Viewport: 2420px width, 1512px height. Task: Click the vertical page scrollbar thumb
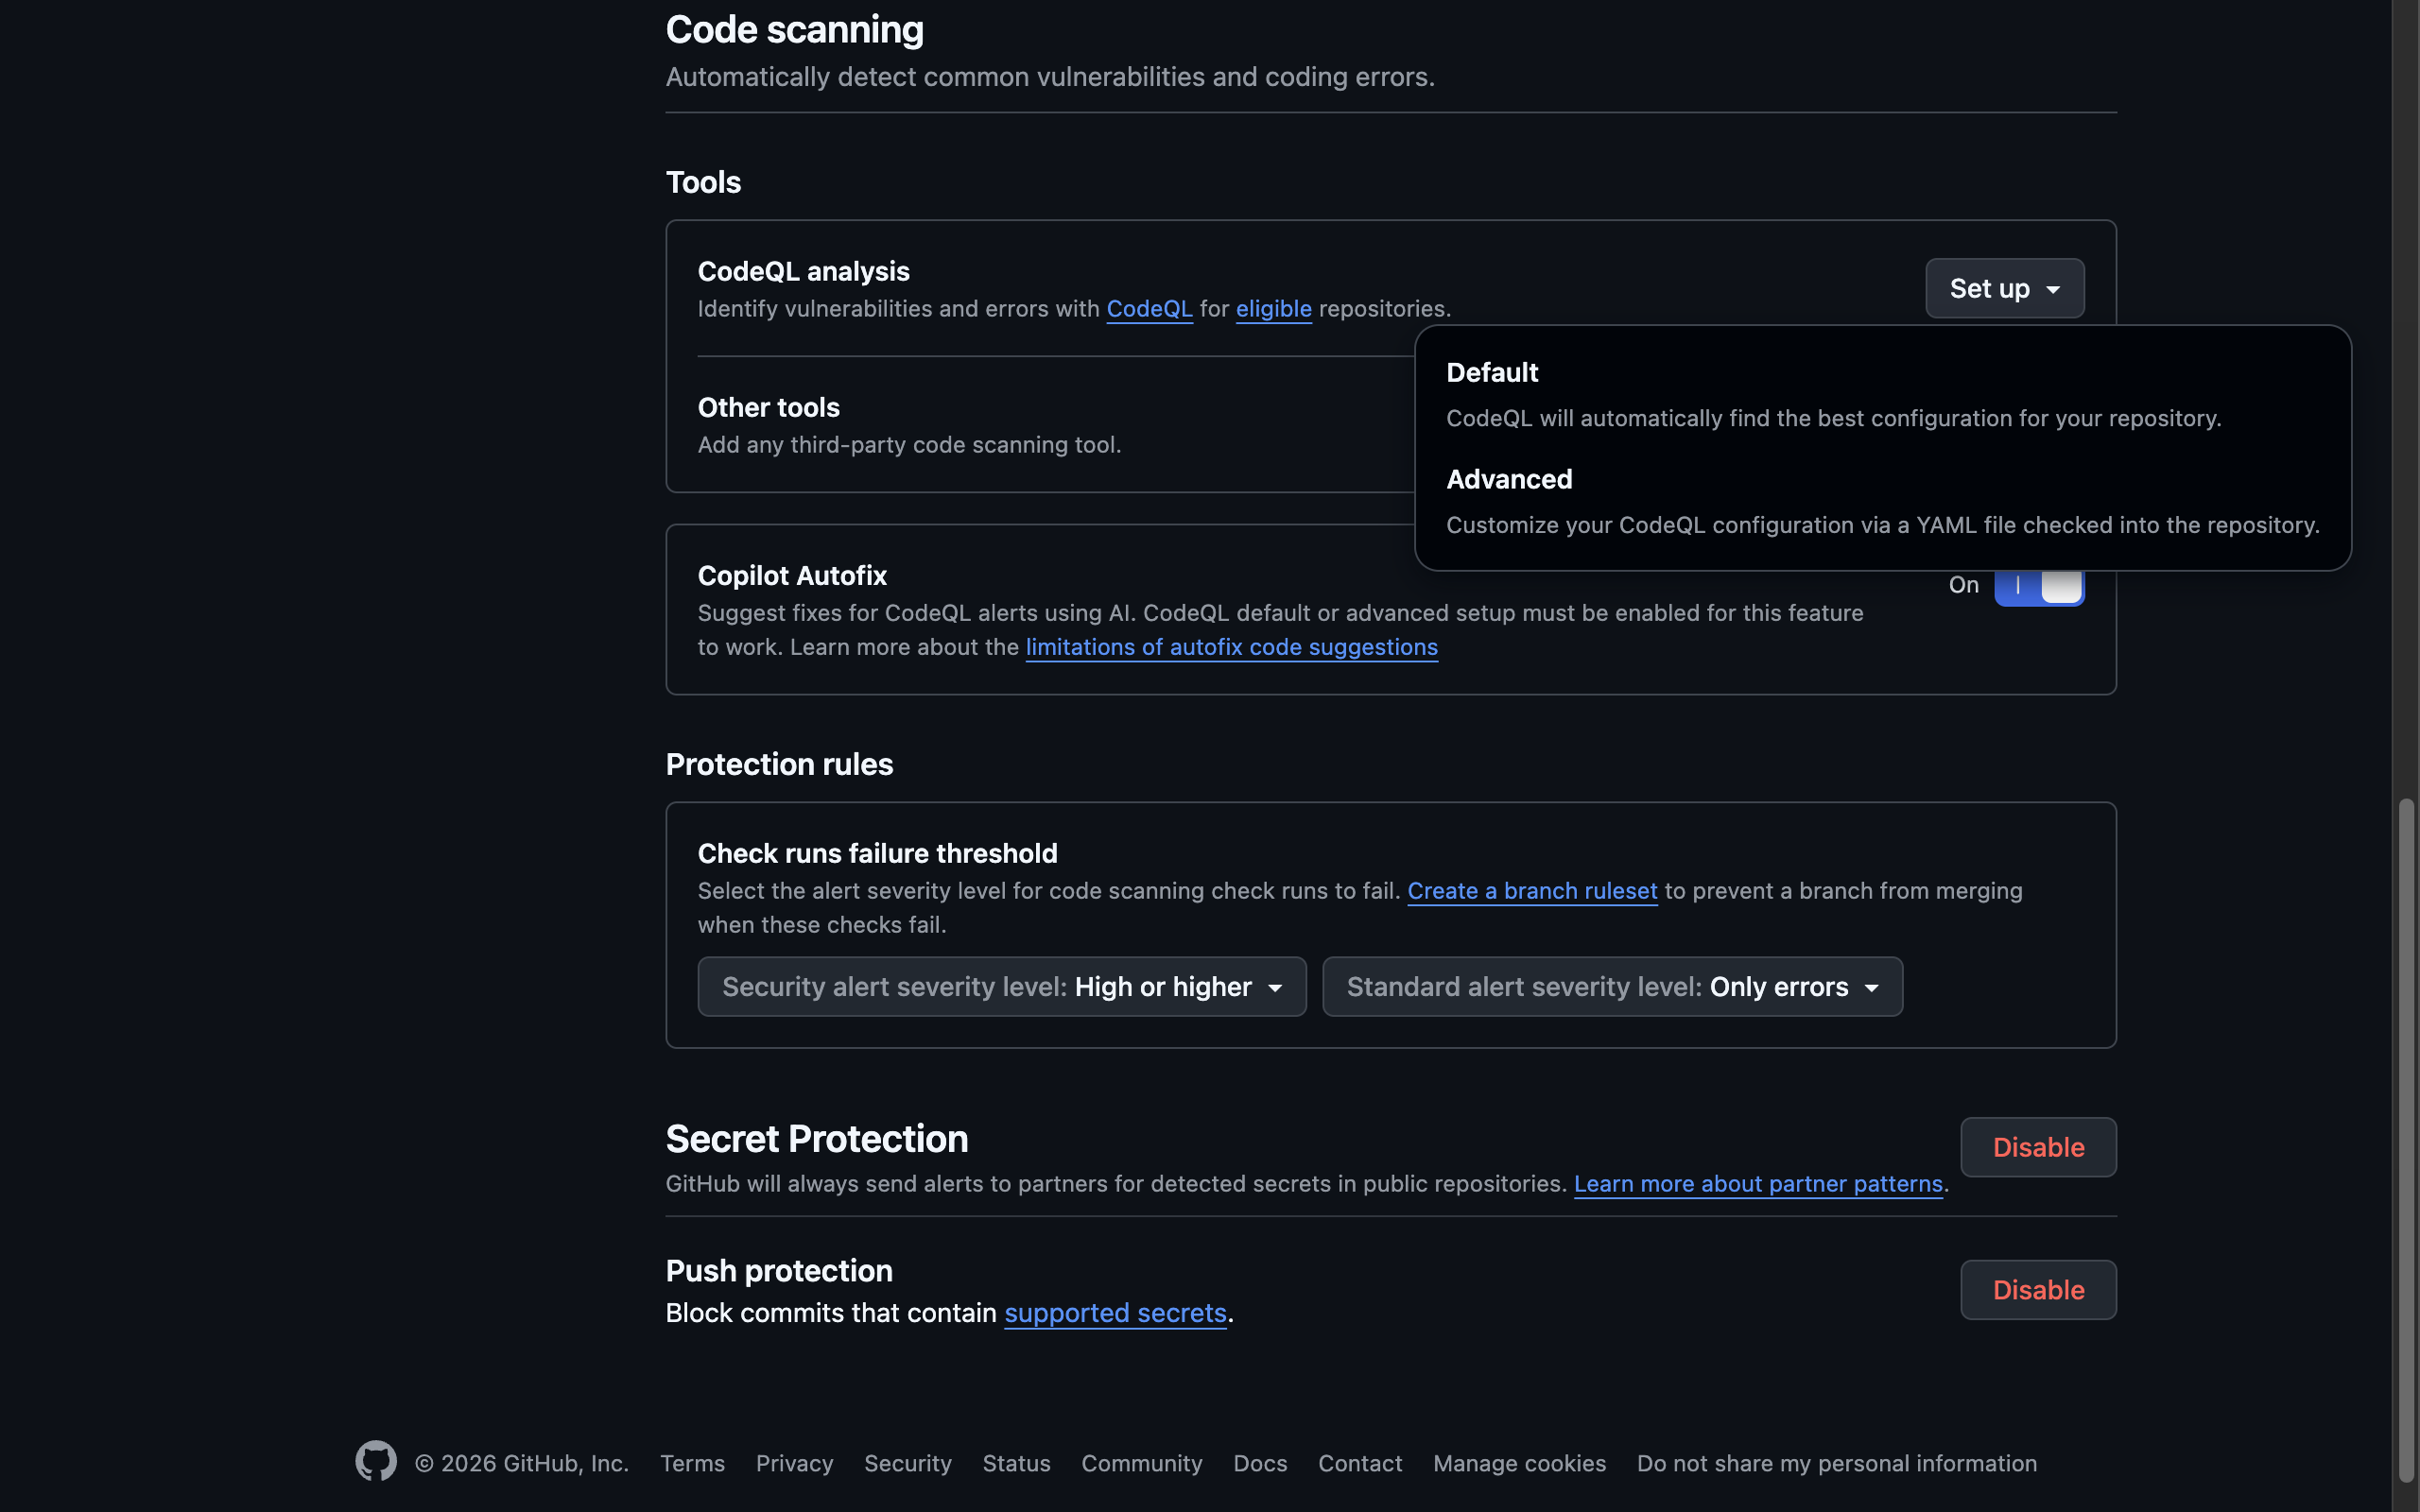[2406, 1140]
